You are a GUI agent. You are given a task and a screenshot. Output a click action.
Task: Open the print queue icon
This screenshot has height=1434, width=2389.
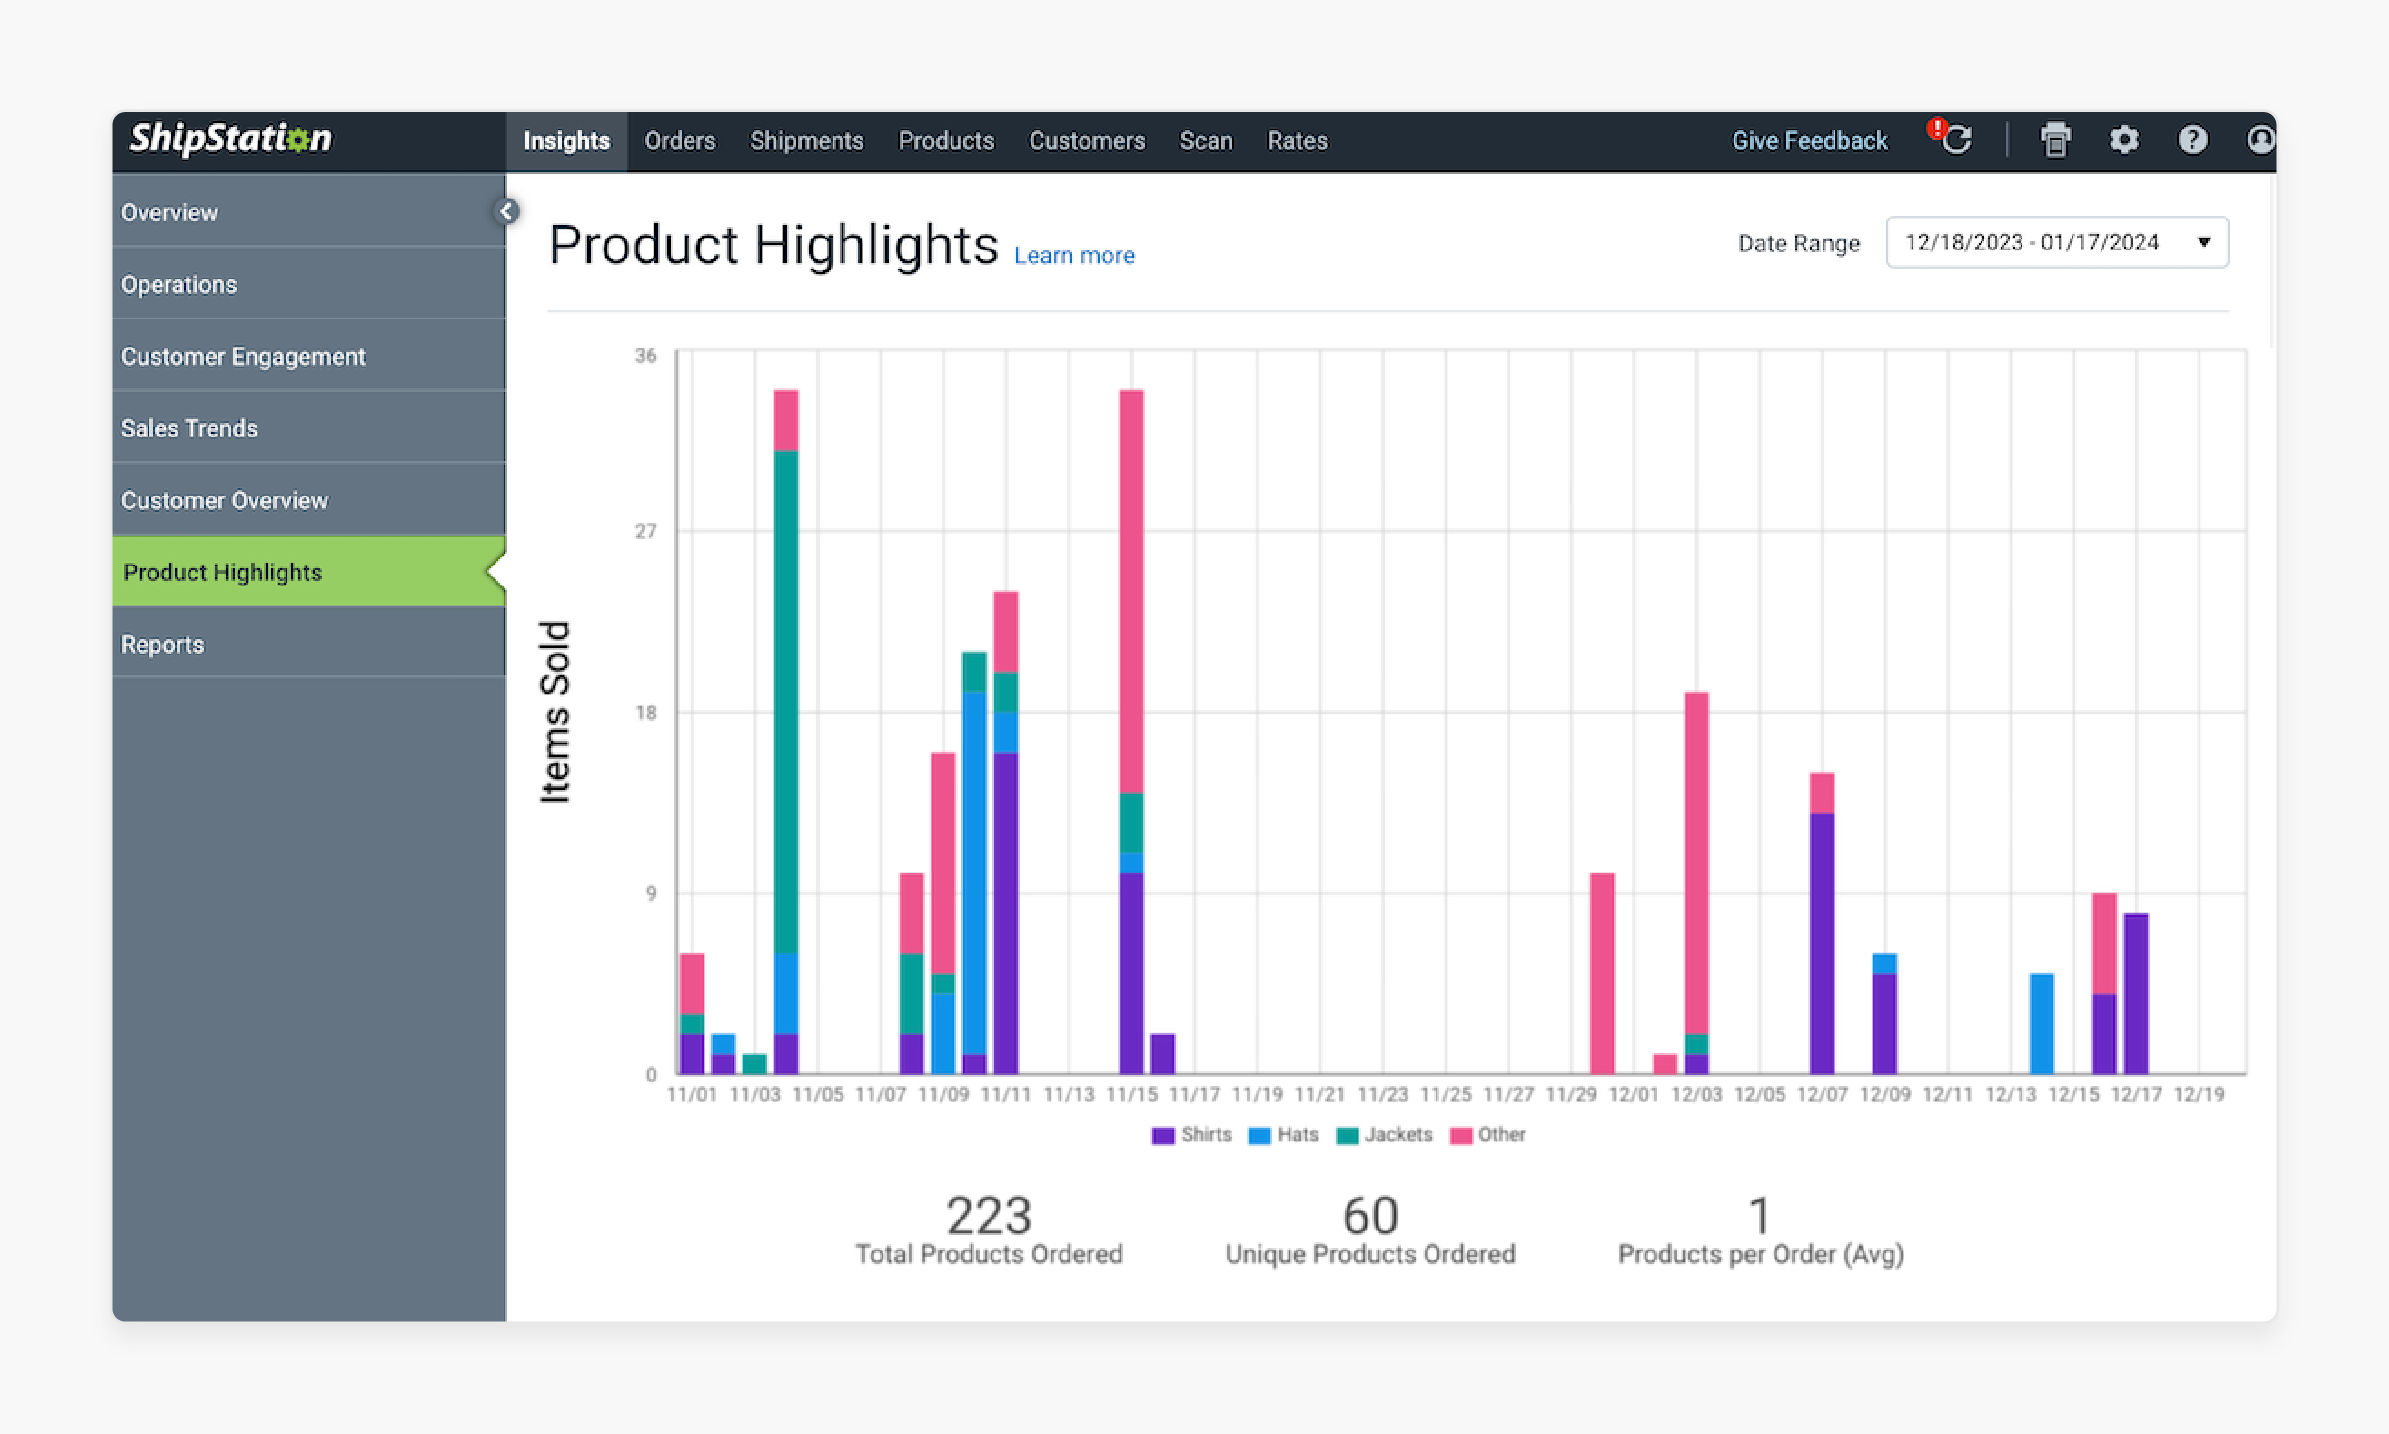point(2055,140)
